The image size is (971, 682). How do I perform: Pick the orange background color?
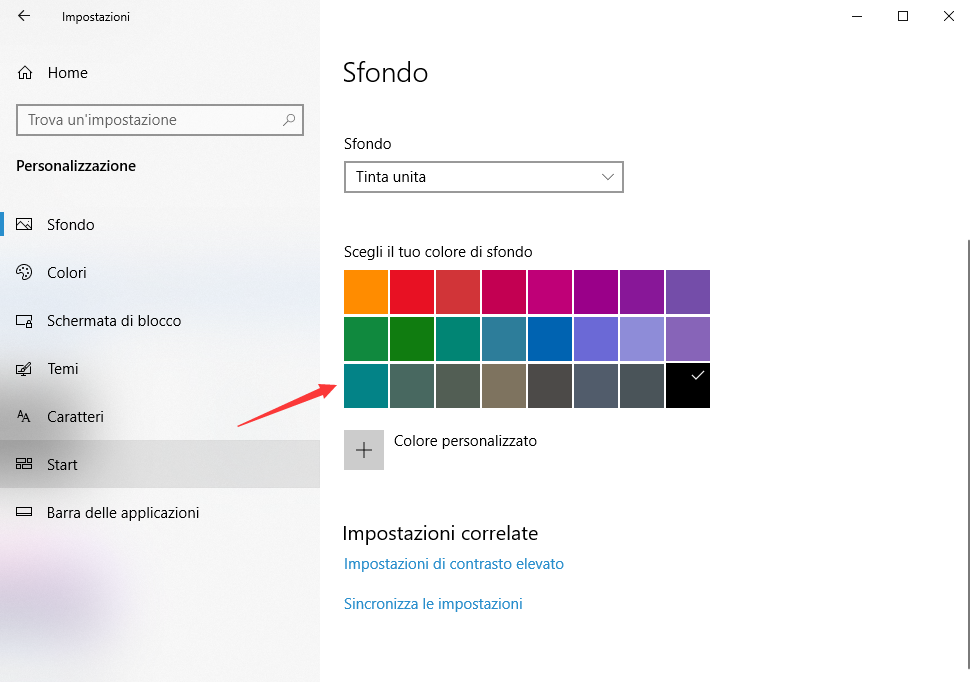(x=366, y=292)
